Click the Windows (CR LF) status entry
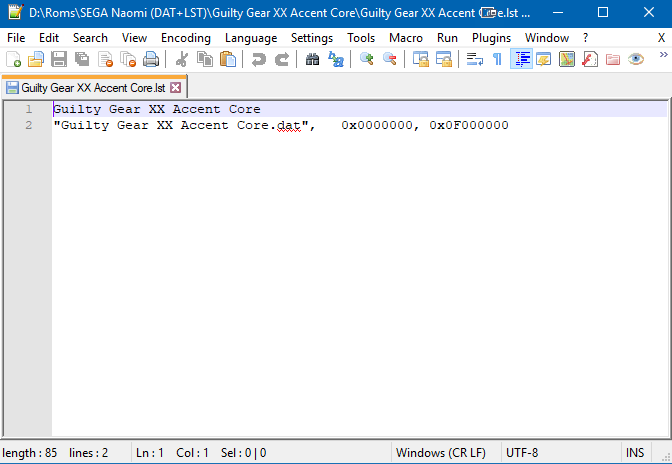The height and width of the screenshot is (464, 672). [x=441, y=453]
